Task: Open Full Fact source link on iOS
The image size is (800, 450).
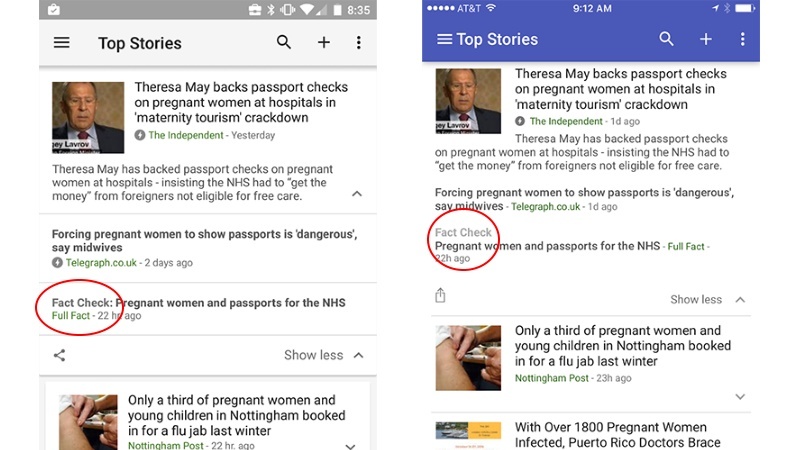Action: pyautogui.click(x=686, y=246)
